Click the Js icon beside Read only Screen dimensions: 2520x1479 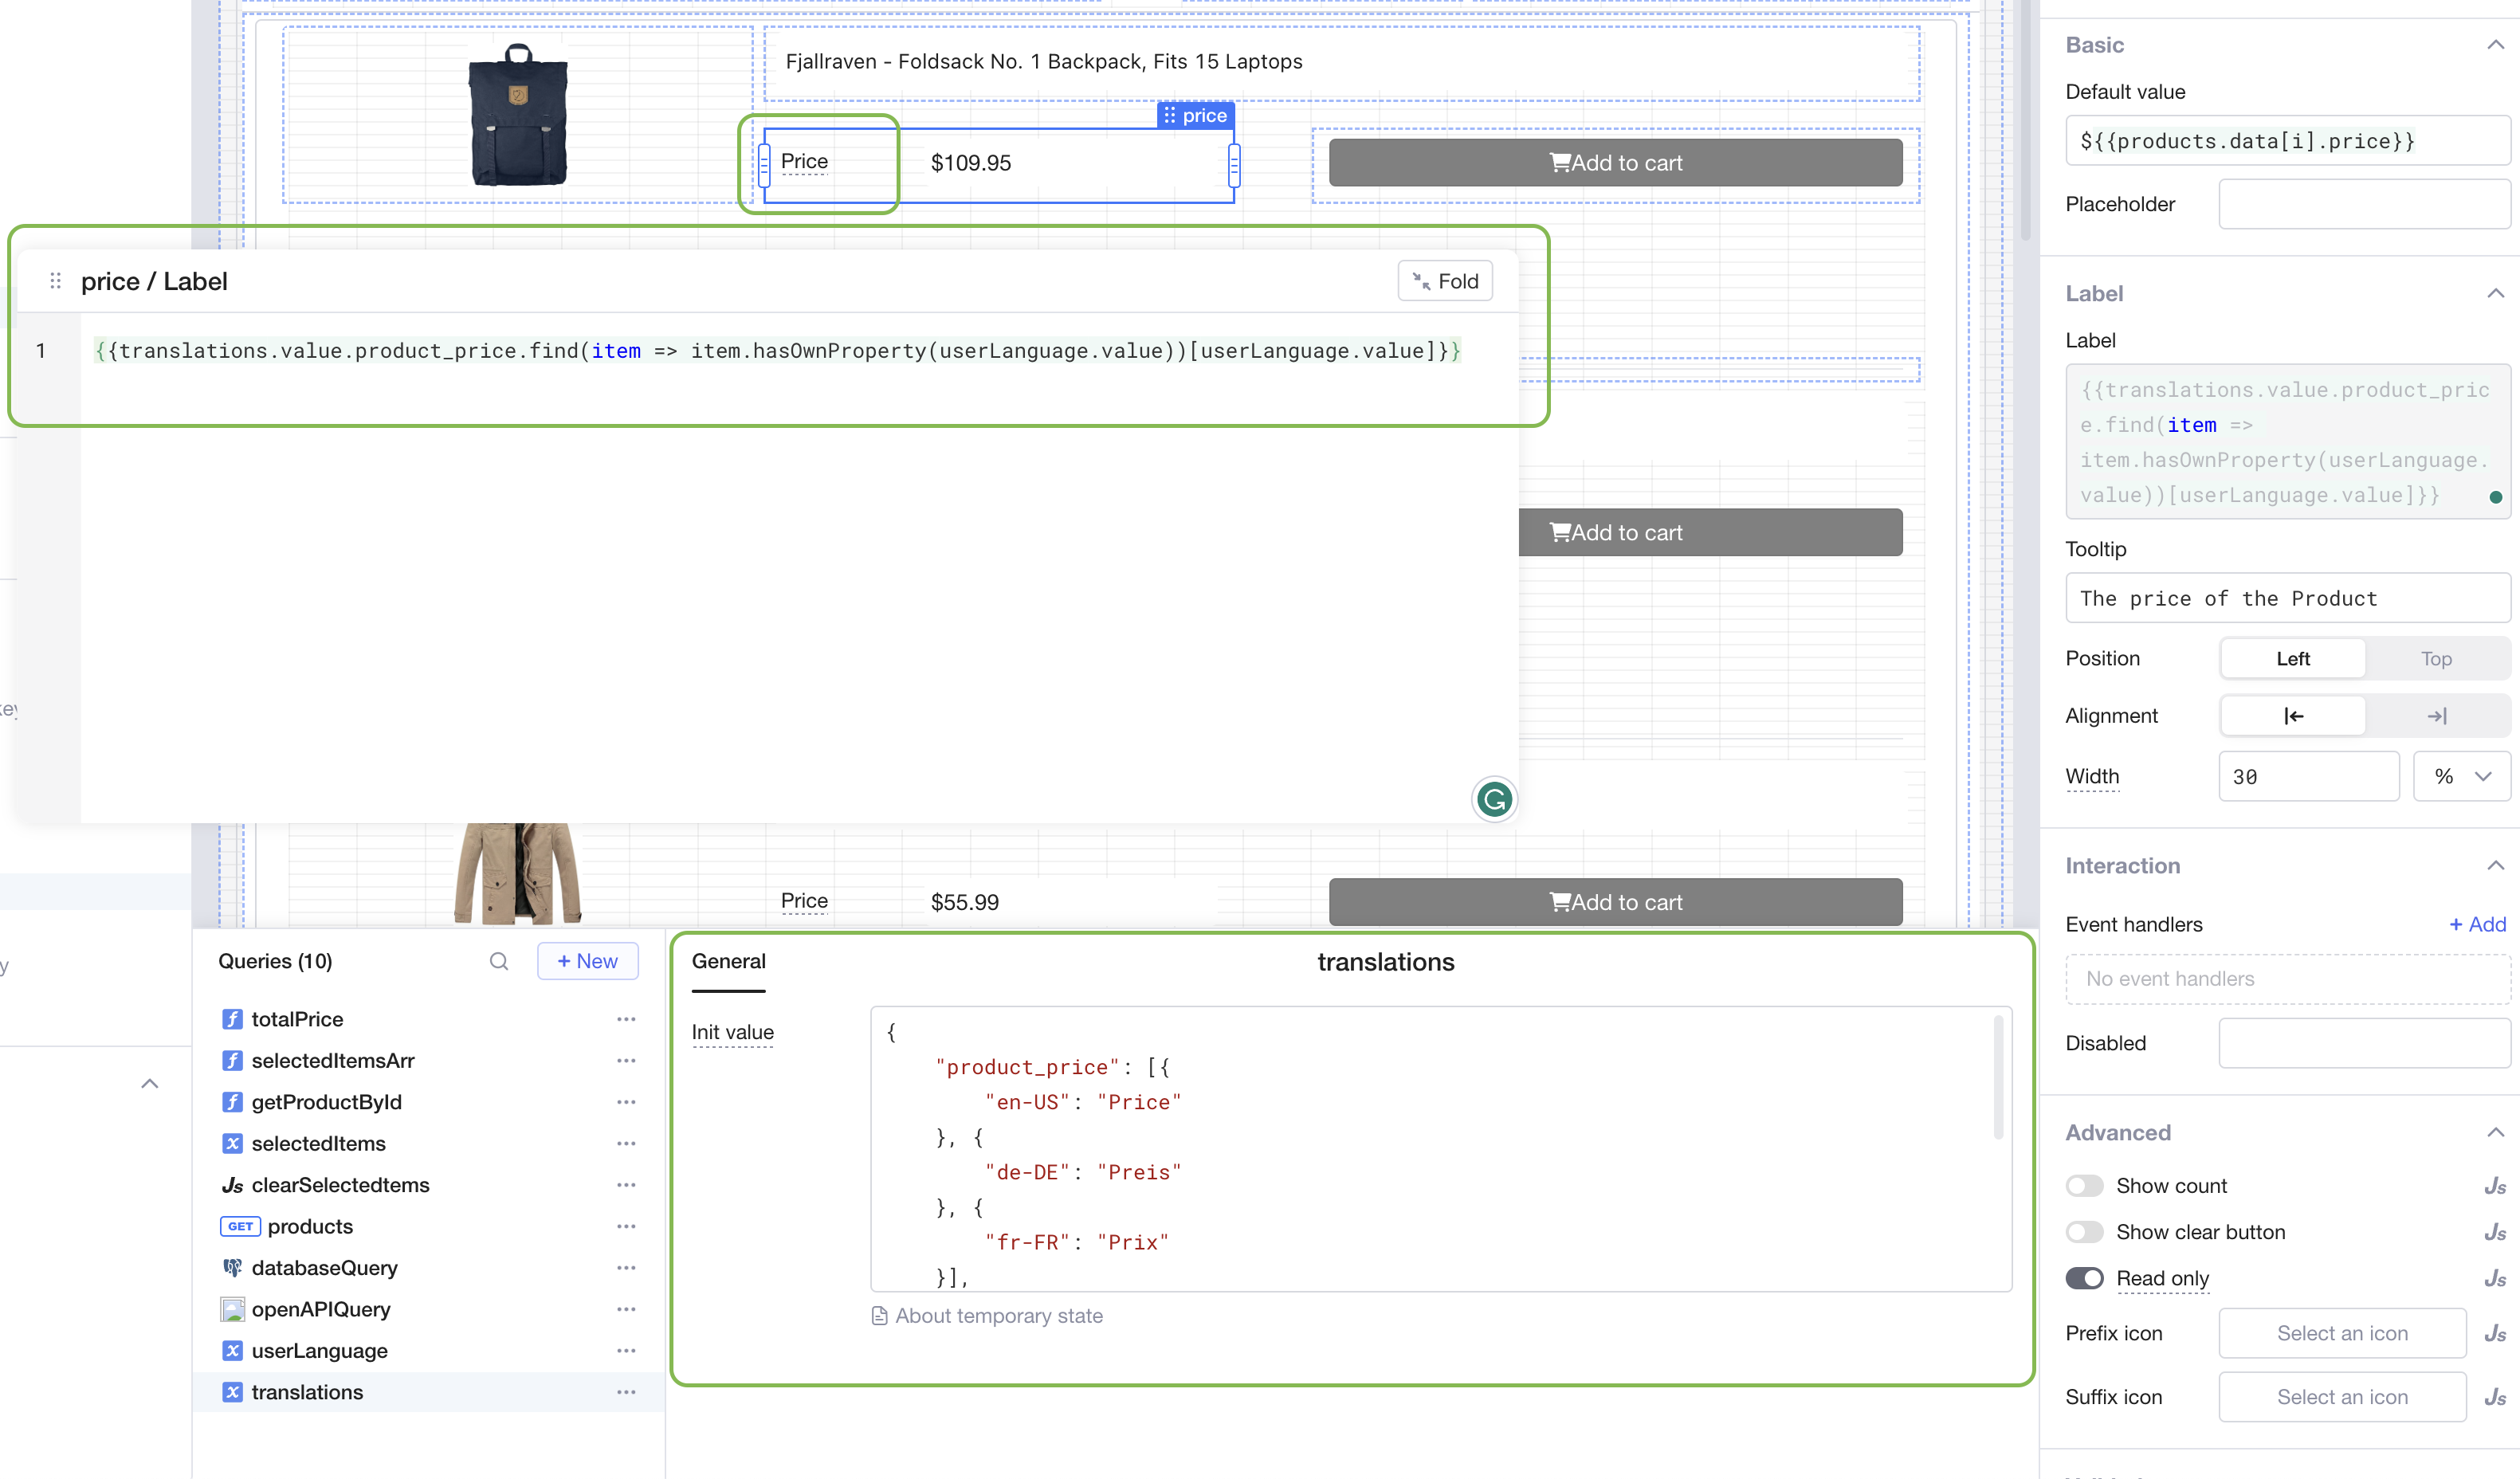[2494, 1278]
